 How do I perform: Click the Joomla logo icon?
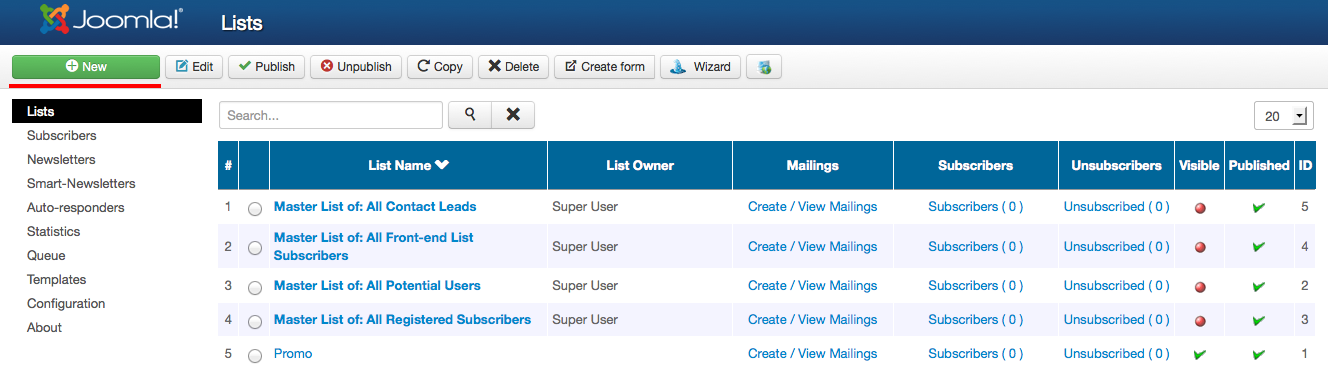pyautogui.click(x=55, y=19)
